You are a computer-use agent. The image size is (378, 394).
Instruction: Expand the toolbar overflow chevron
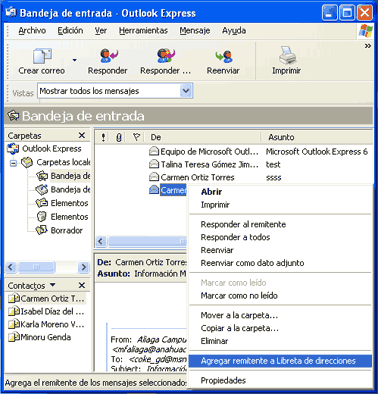coord(368,46)
